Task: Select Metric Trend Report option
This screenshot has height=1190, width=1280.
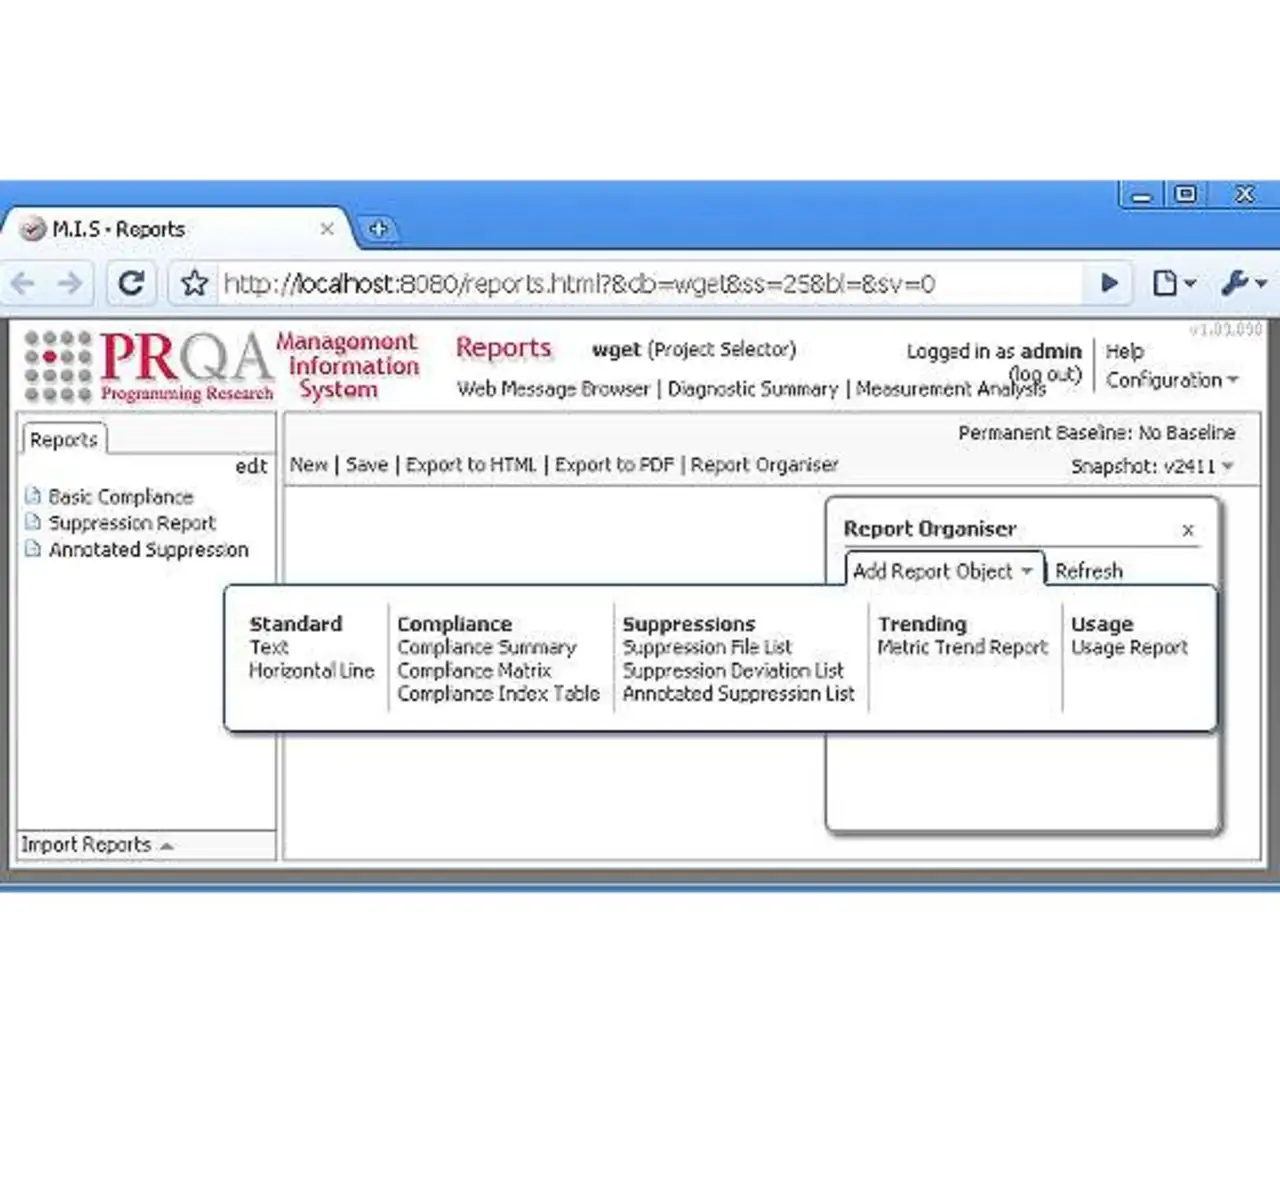Action: click(x=962, y=647)
